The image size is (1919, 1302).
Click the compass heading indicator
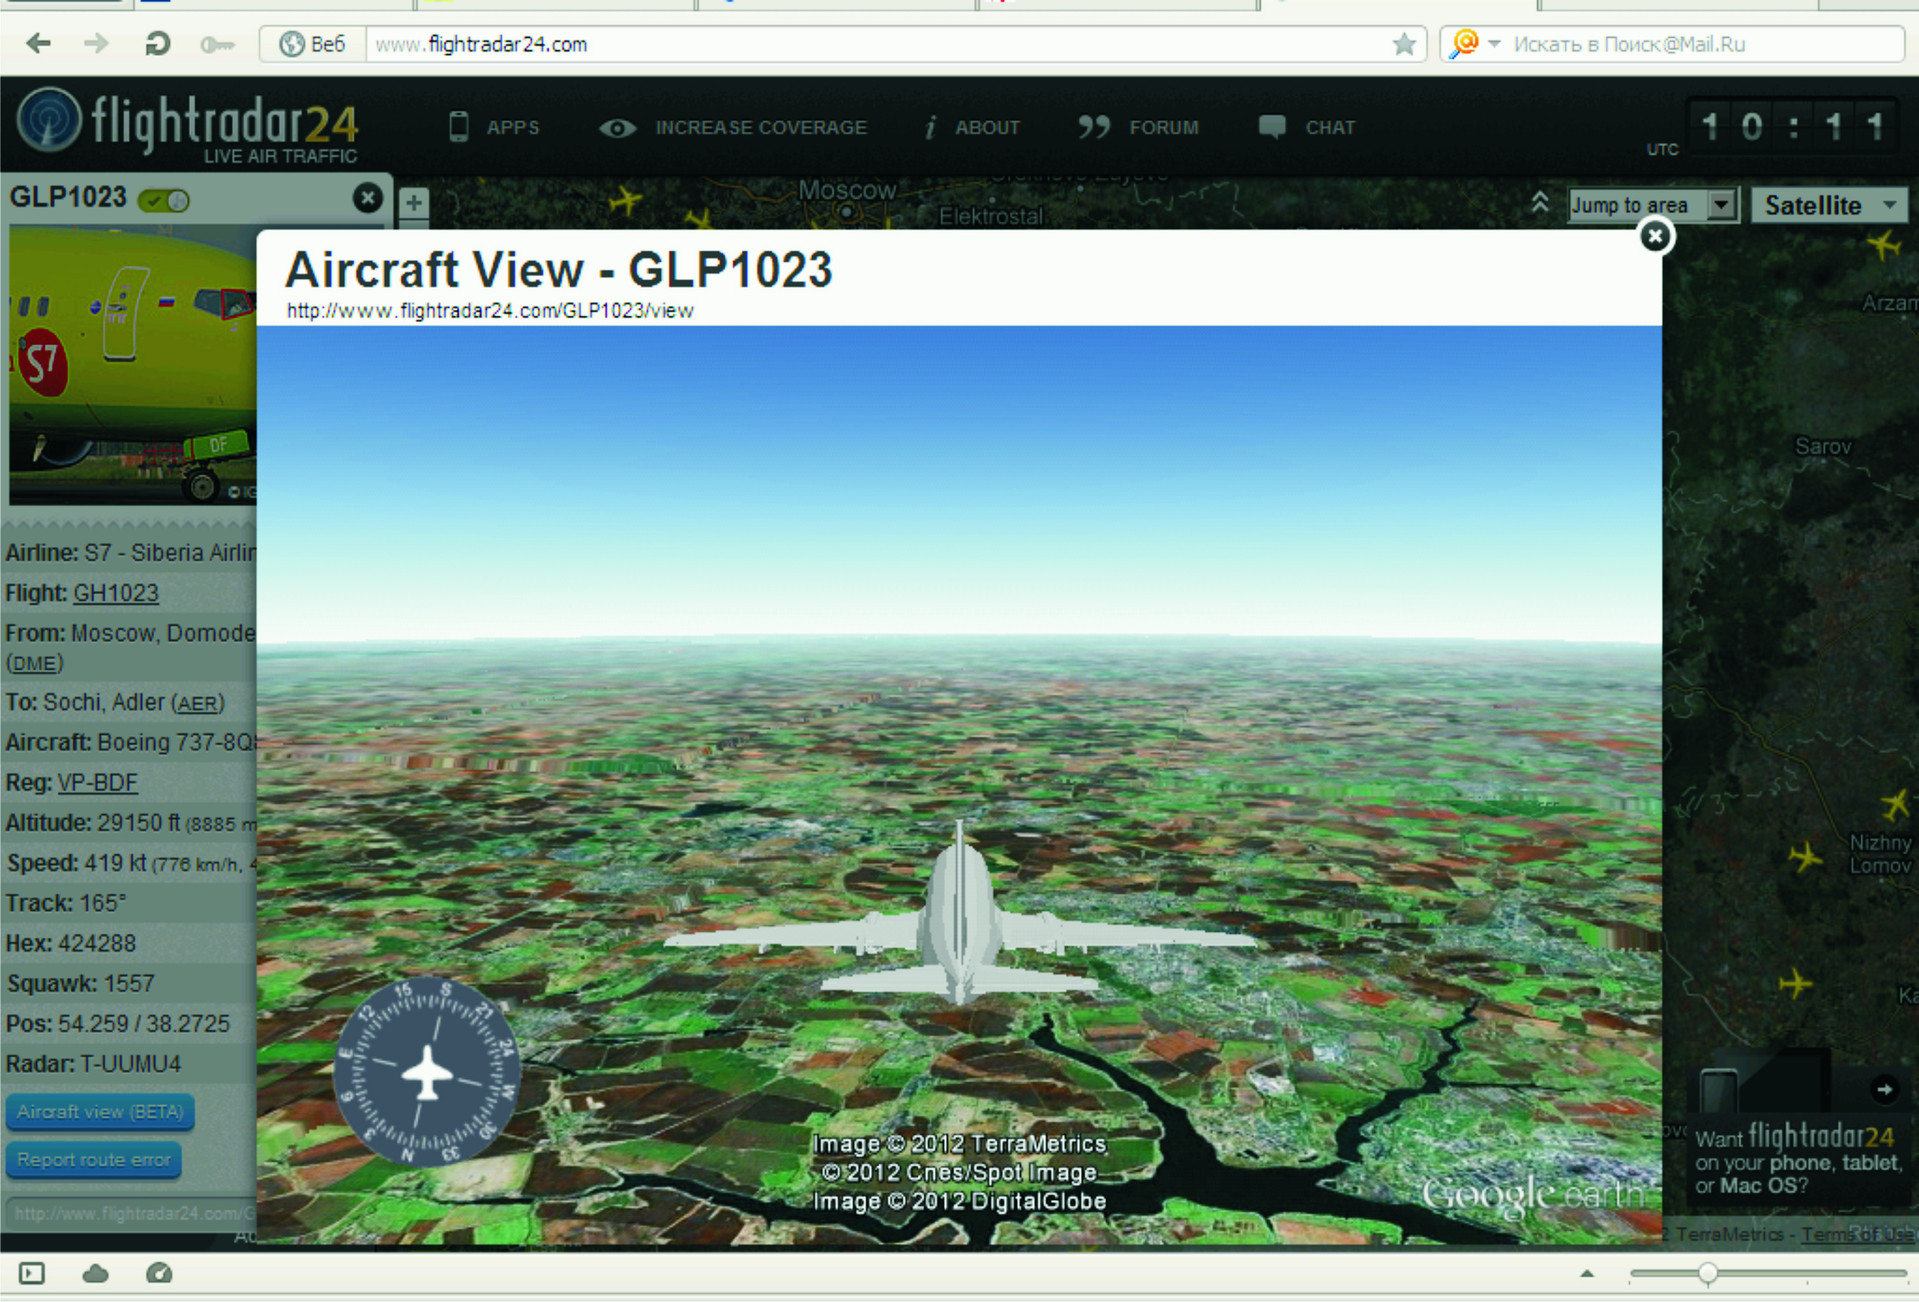(x=428, y=1072)
